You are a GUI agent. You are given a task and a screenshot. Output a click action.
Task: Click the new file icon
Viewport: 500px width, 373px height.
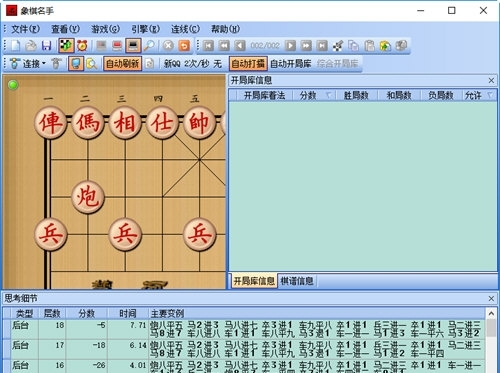tap(15, 46)
